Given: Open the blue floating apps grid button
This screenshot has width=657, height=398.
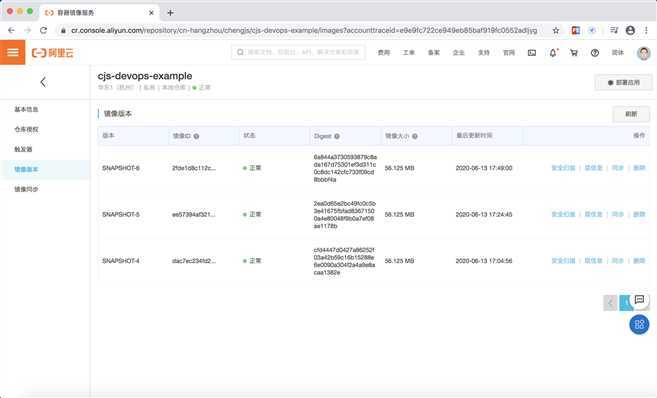Looking at the screenshot, I should 639,324.
